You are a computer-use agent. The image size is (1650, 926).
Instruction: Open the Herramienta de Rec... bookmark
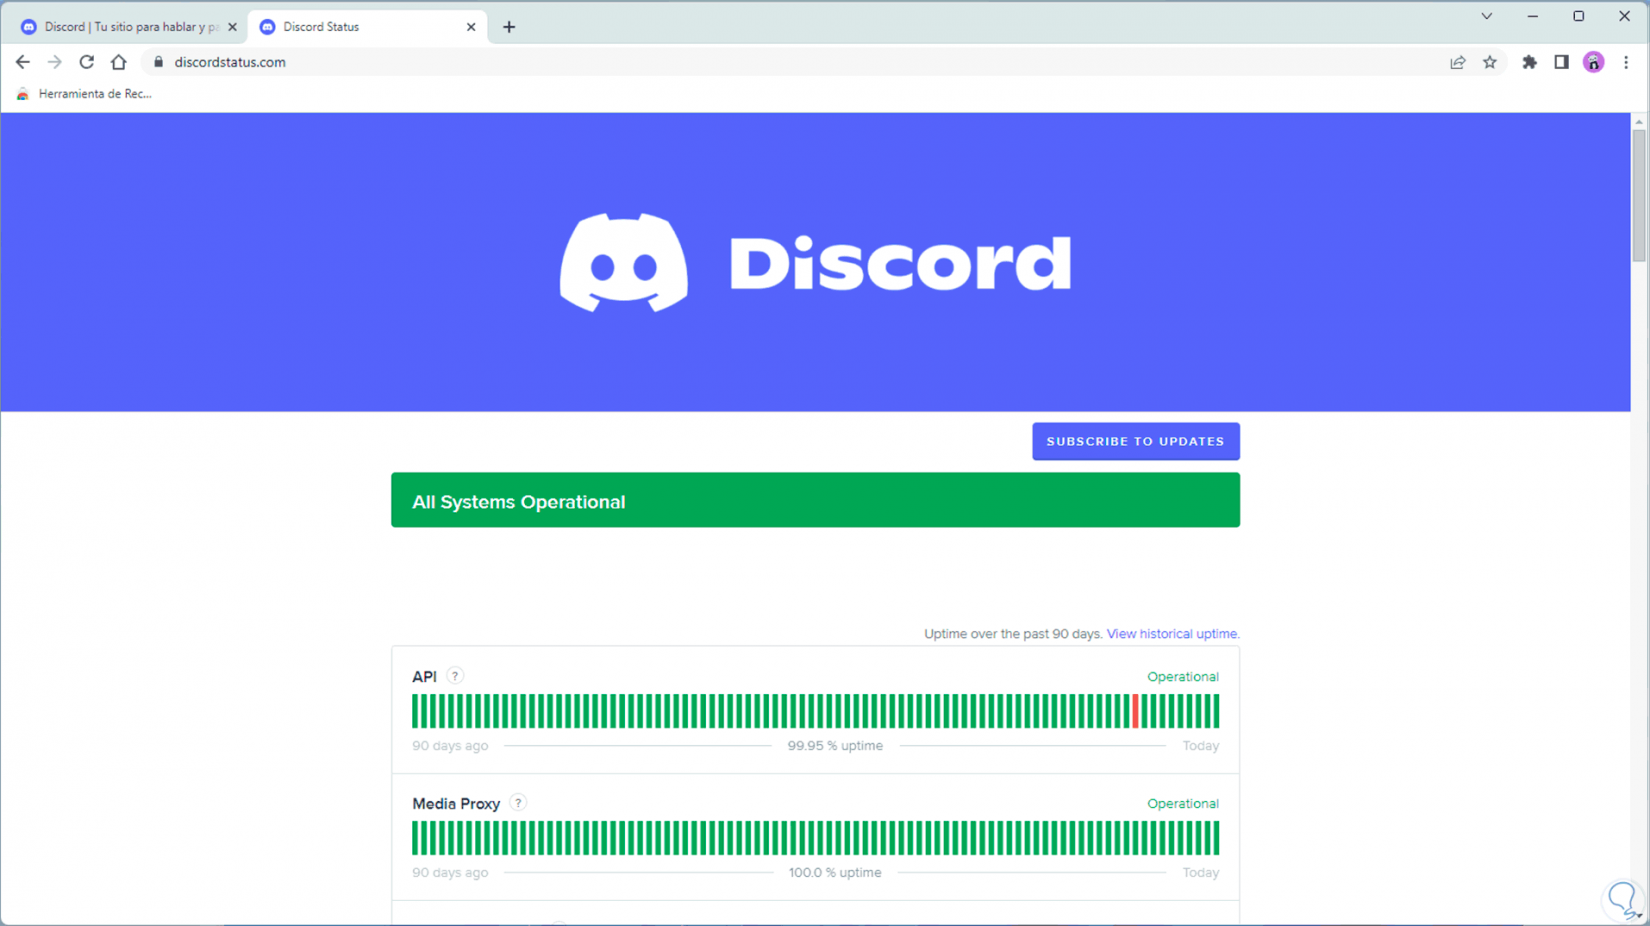click(84, 94)
